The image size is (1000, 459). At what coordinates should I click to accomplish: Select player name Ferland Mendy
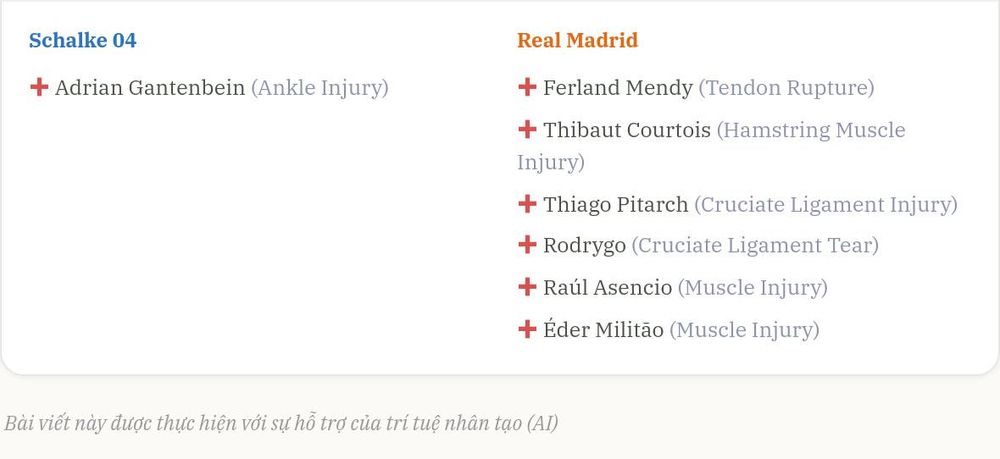[x=618, y=87]
